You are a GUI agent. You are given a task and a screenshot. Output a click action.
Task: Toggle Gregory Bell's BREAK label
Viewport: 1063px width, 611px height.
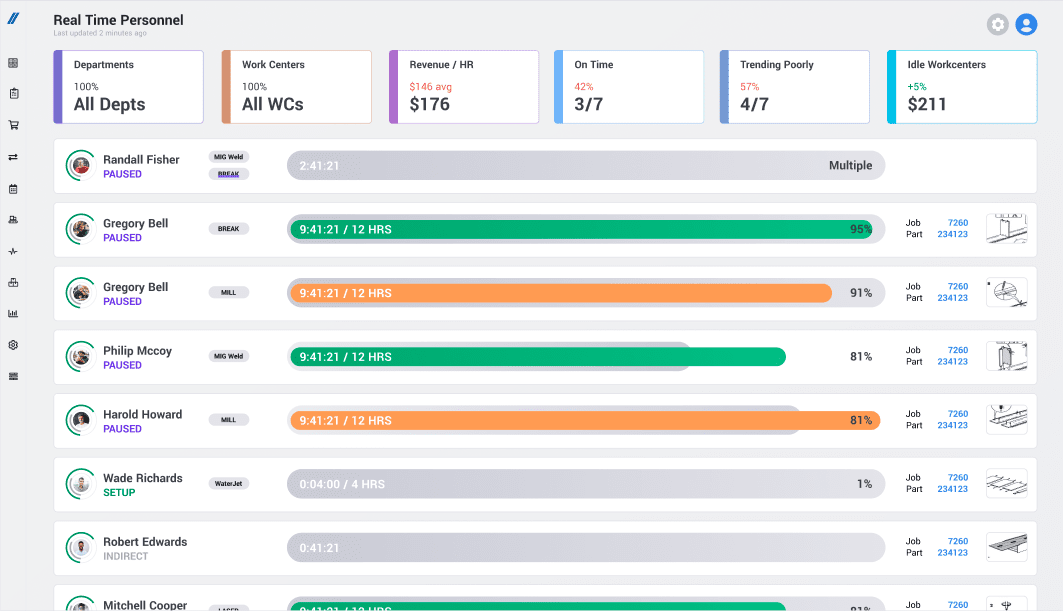click(229, 228)
